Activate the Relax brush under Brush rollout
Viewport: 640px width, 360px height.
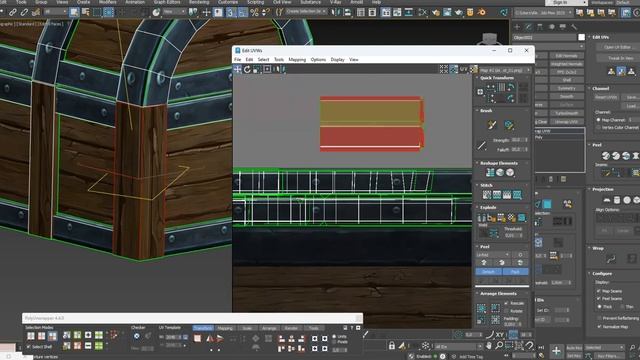(x=509, y=125)
